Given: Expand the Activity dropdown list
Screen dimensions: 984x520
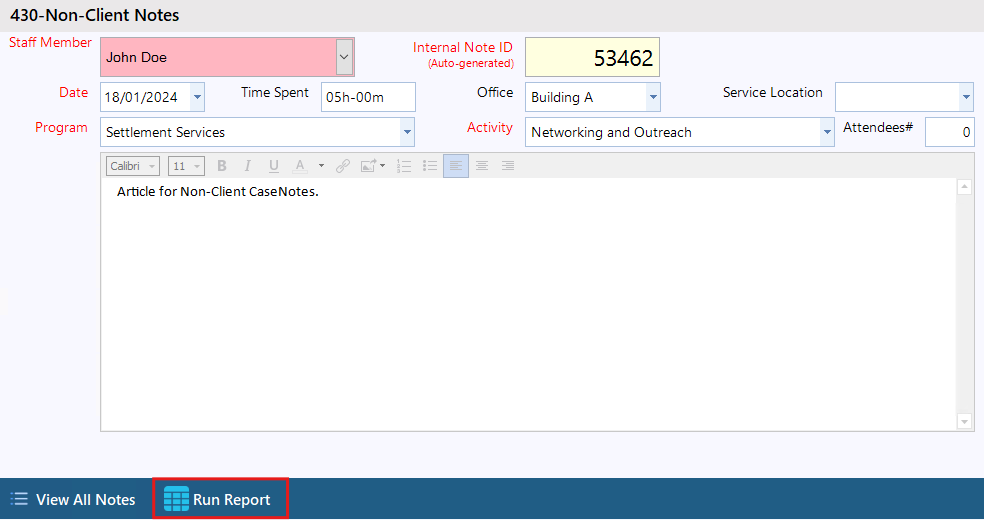Looking at the screenshot, I should click(x=826, y=132).
